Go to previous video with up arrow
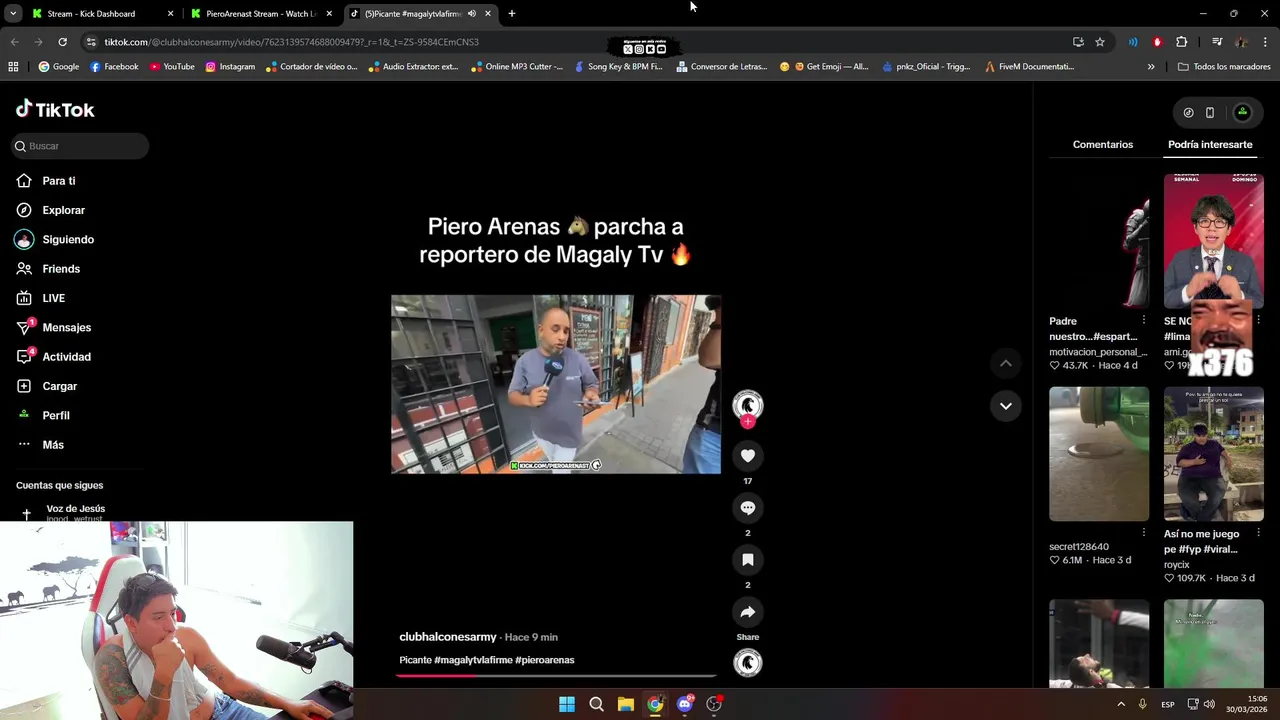Image resolution: width=1280 pixels, height=720 pixels. (1005, 363)
